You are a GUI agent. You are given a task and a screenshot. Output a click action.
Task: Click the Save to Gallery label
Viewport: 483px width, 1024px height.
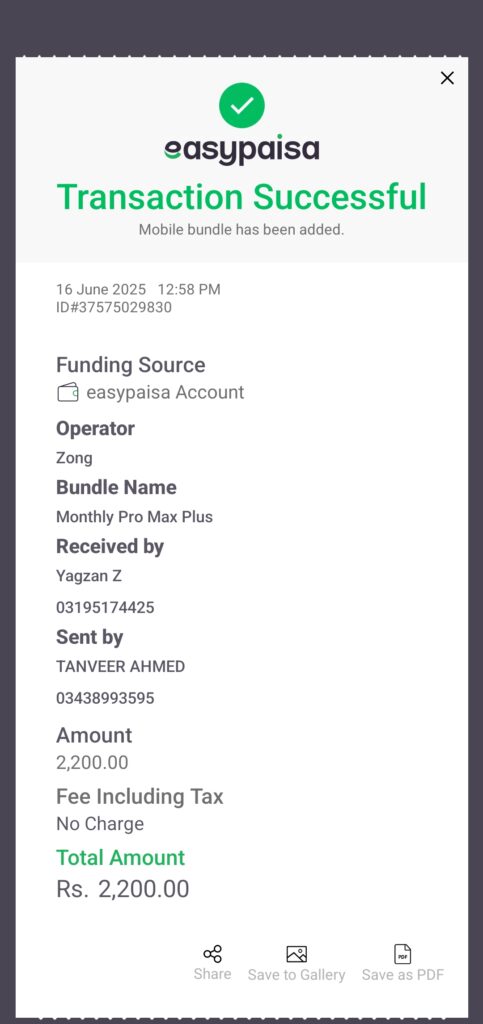pyautogui.click(x=296, y=975)
